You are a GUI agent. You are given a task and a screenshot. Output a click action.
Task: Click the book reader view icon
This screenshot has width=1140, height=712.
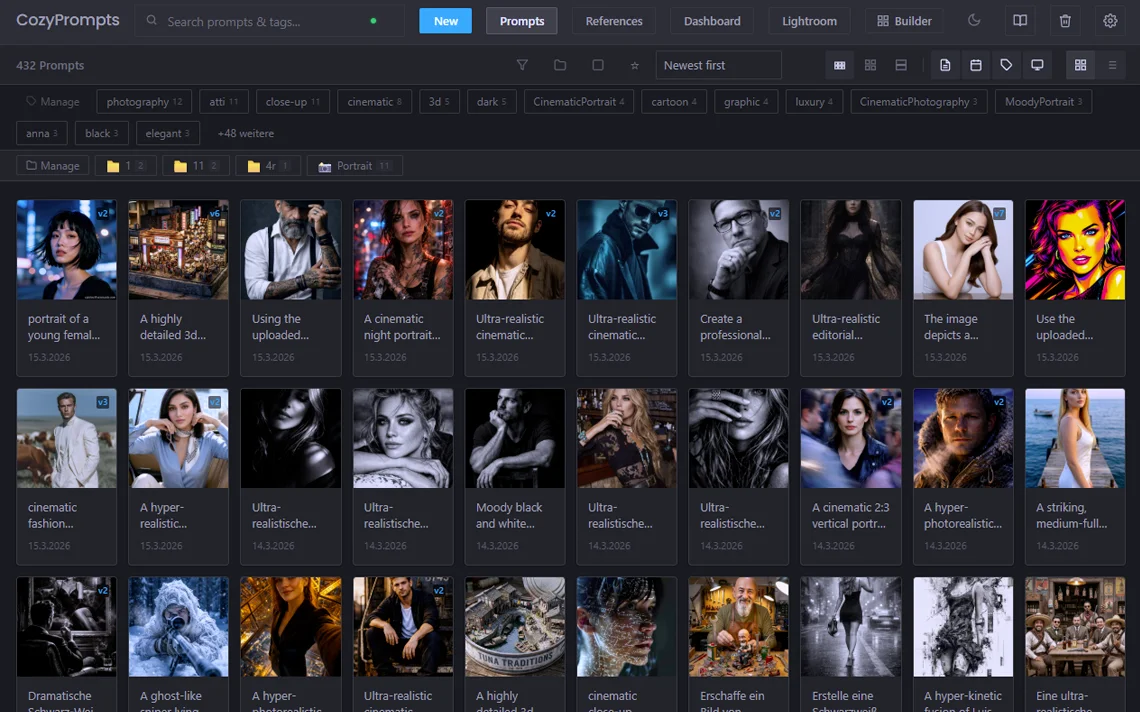coord(1020,21)
